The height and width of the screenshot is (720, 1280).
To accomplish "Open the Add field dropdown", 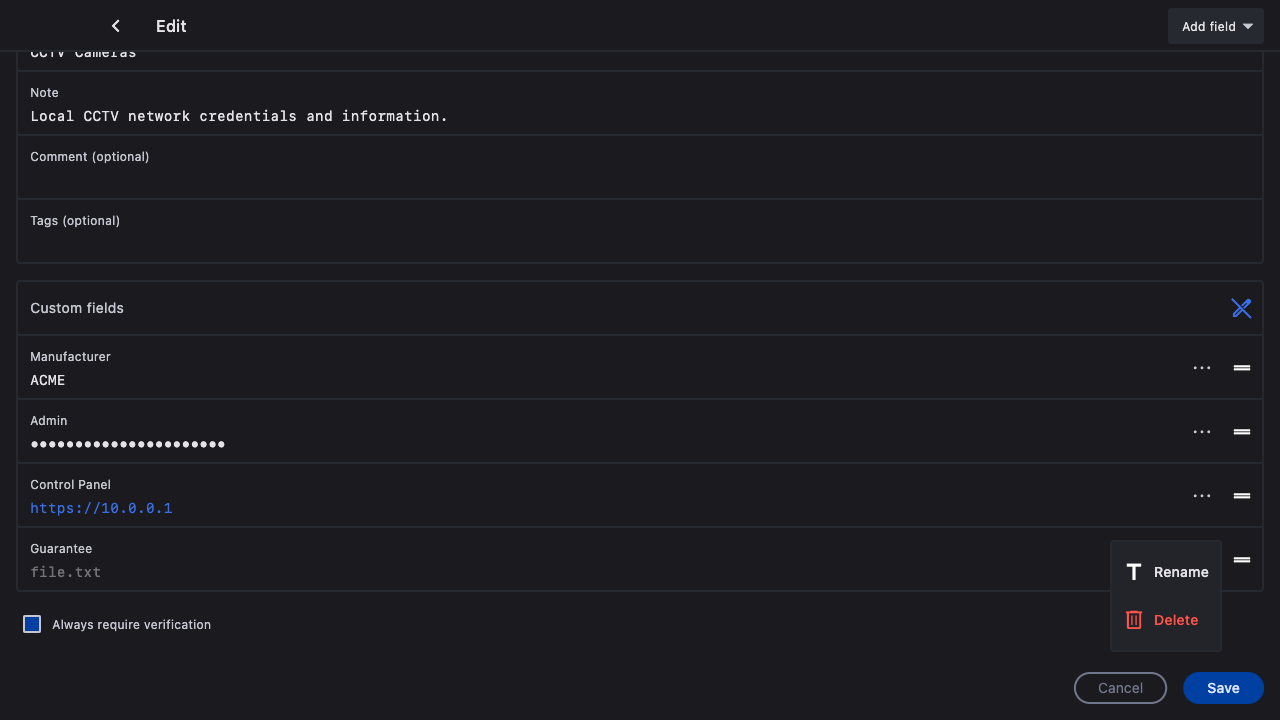I will [1216, 26].
